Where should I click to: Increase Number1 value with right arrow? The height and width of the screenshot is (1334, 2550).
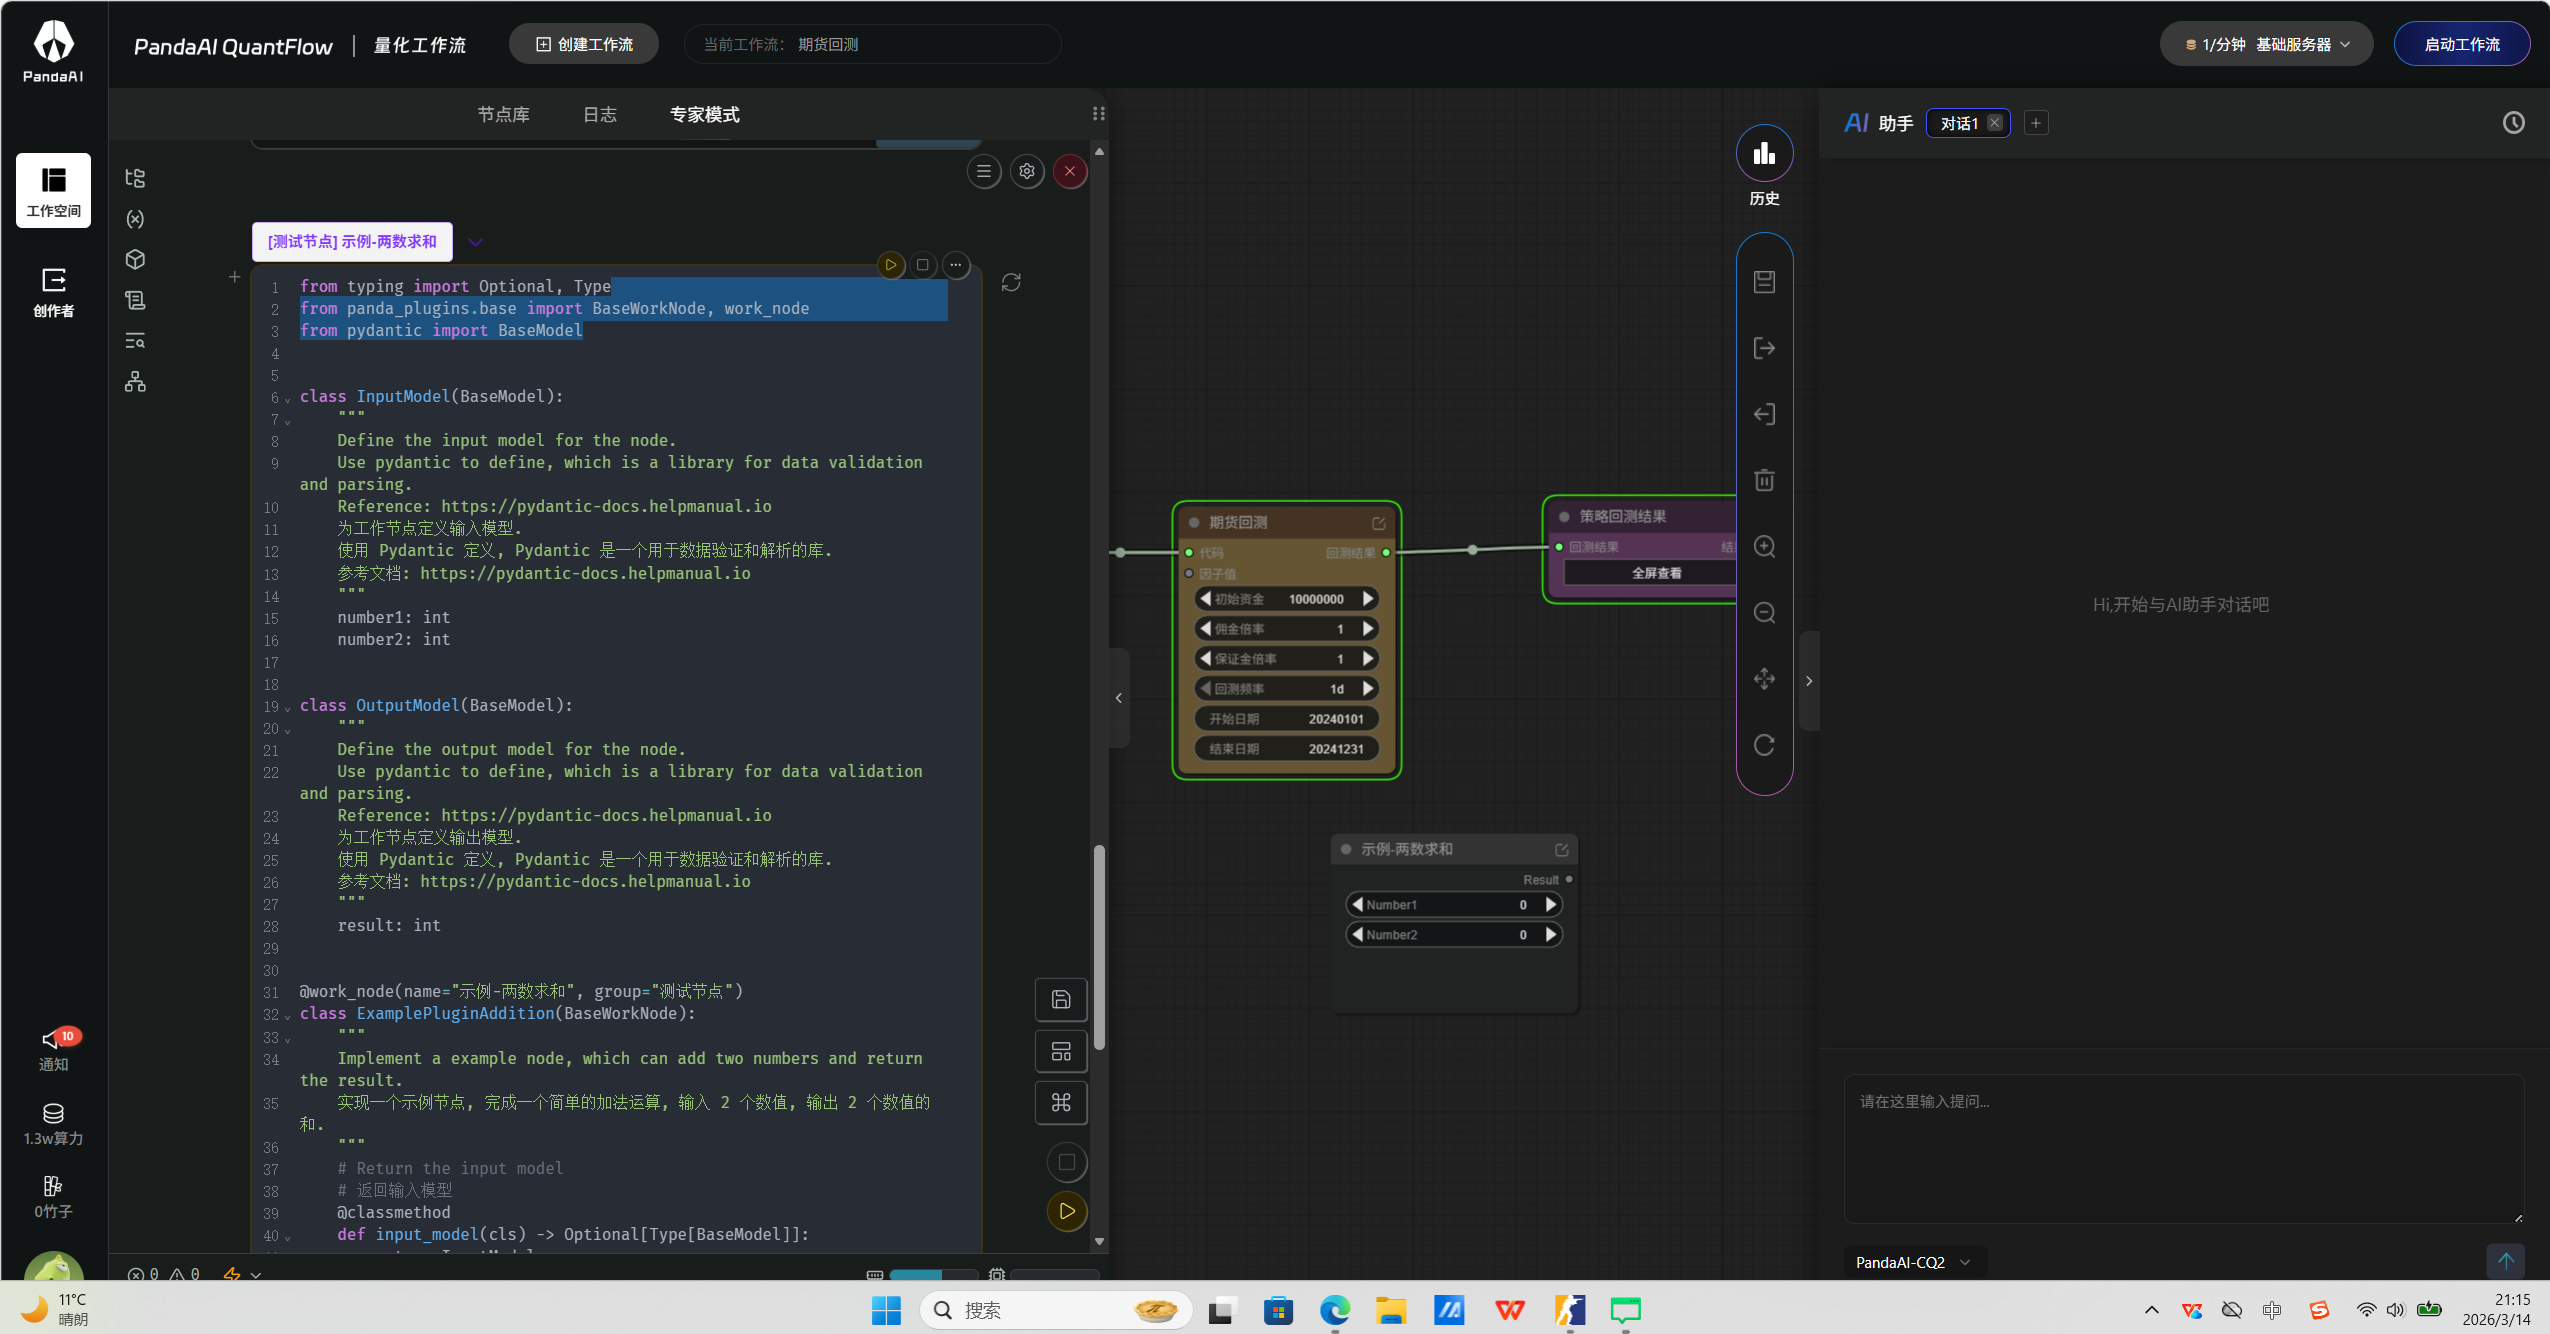[x=1551, y=904]
